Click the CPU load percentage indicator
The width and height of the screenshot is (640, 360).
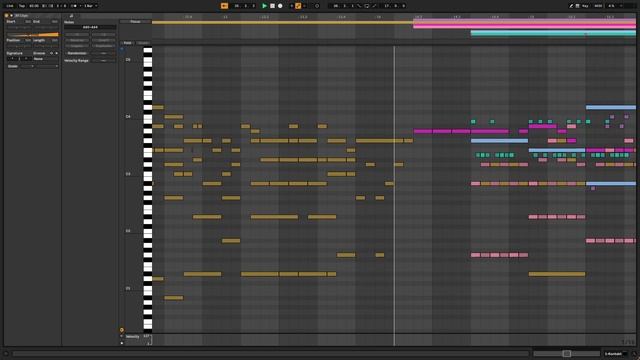pyautogui.click(x=611, y=6)
